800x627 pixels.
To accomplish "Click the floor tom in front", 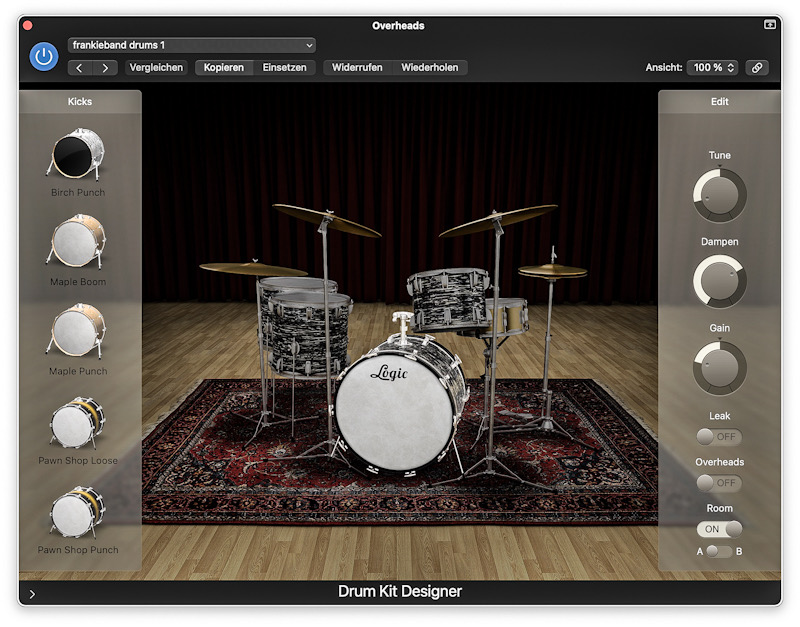I will point(309,334).
